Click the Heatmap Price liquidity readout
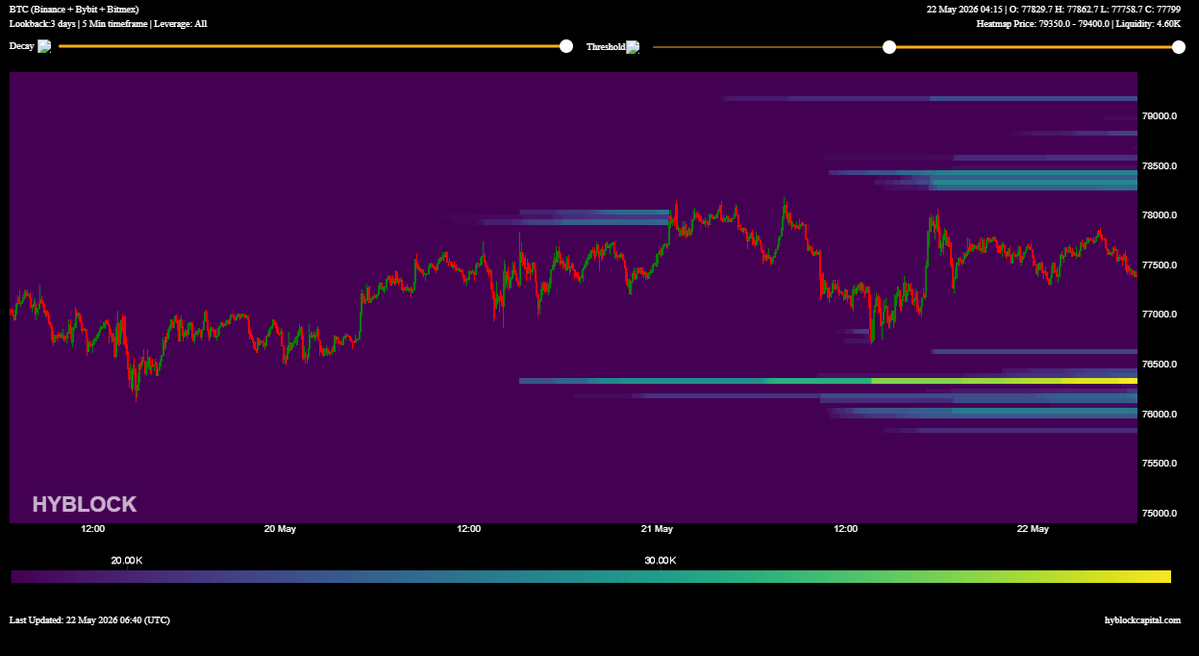Viewport: 1199px width, 656px height. [1078, 24]
